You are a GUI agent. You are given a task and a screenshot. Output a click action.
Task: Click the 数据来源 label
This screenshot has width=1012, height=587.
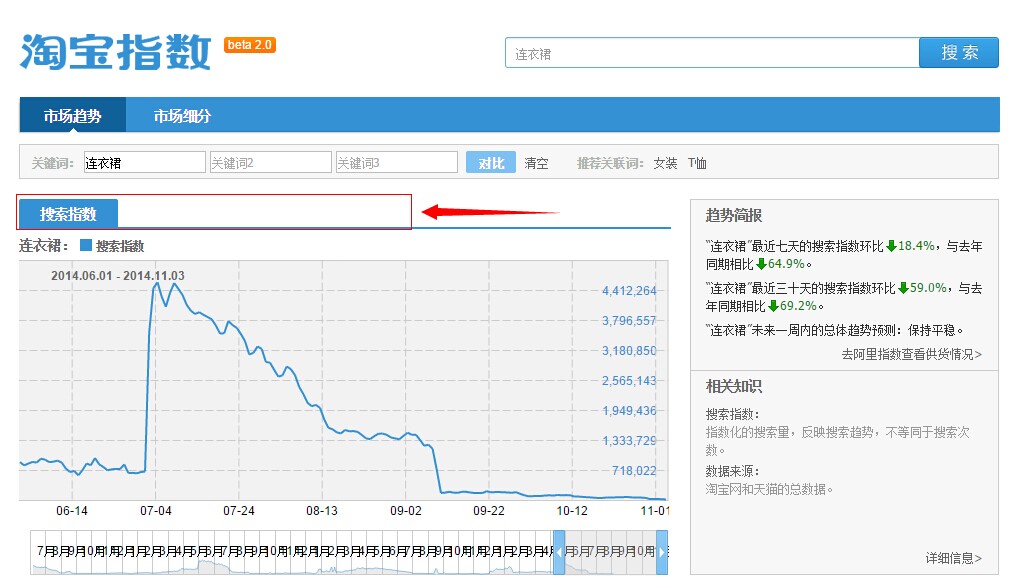click(732, 471)
